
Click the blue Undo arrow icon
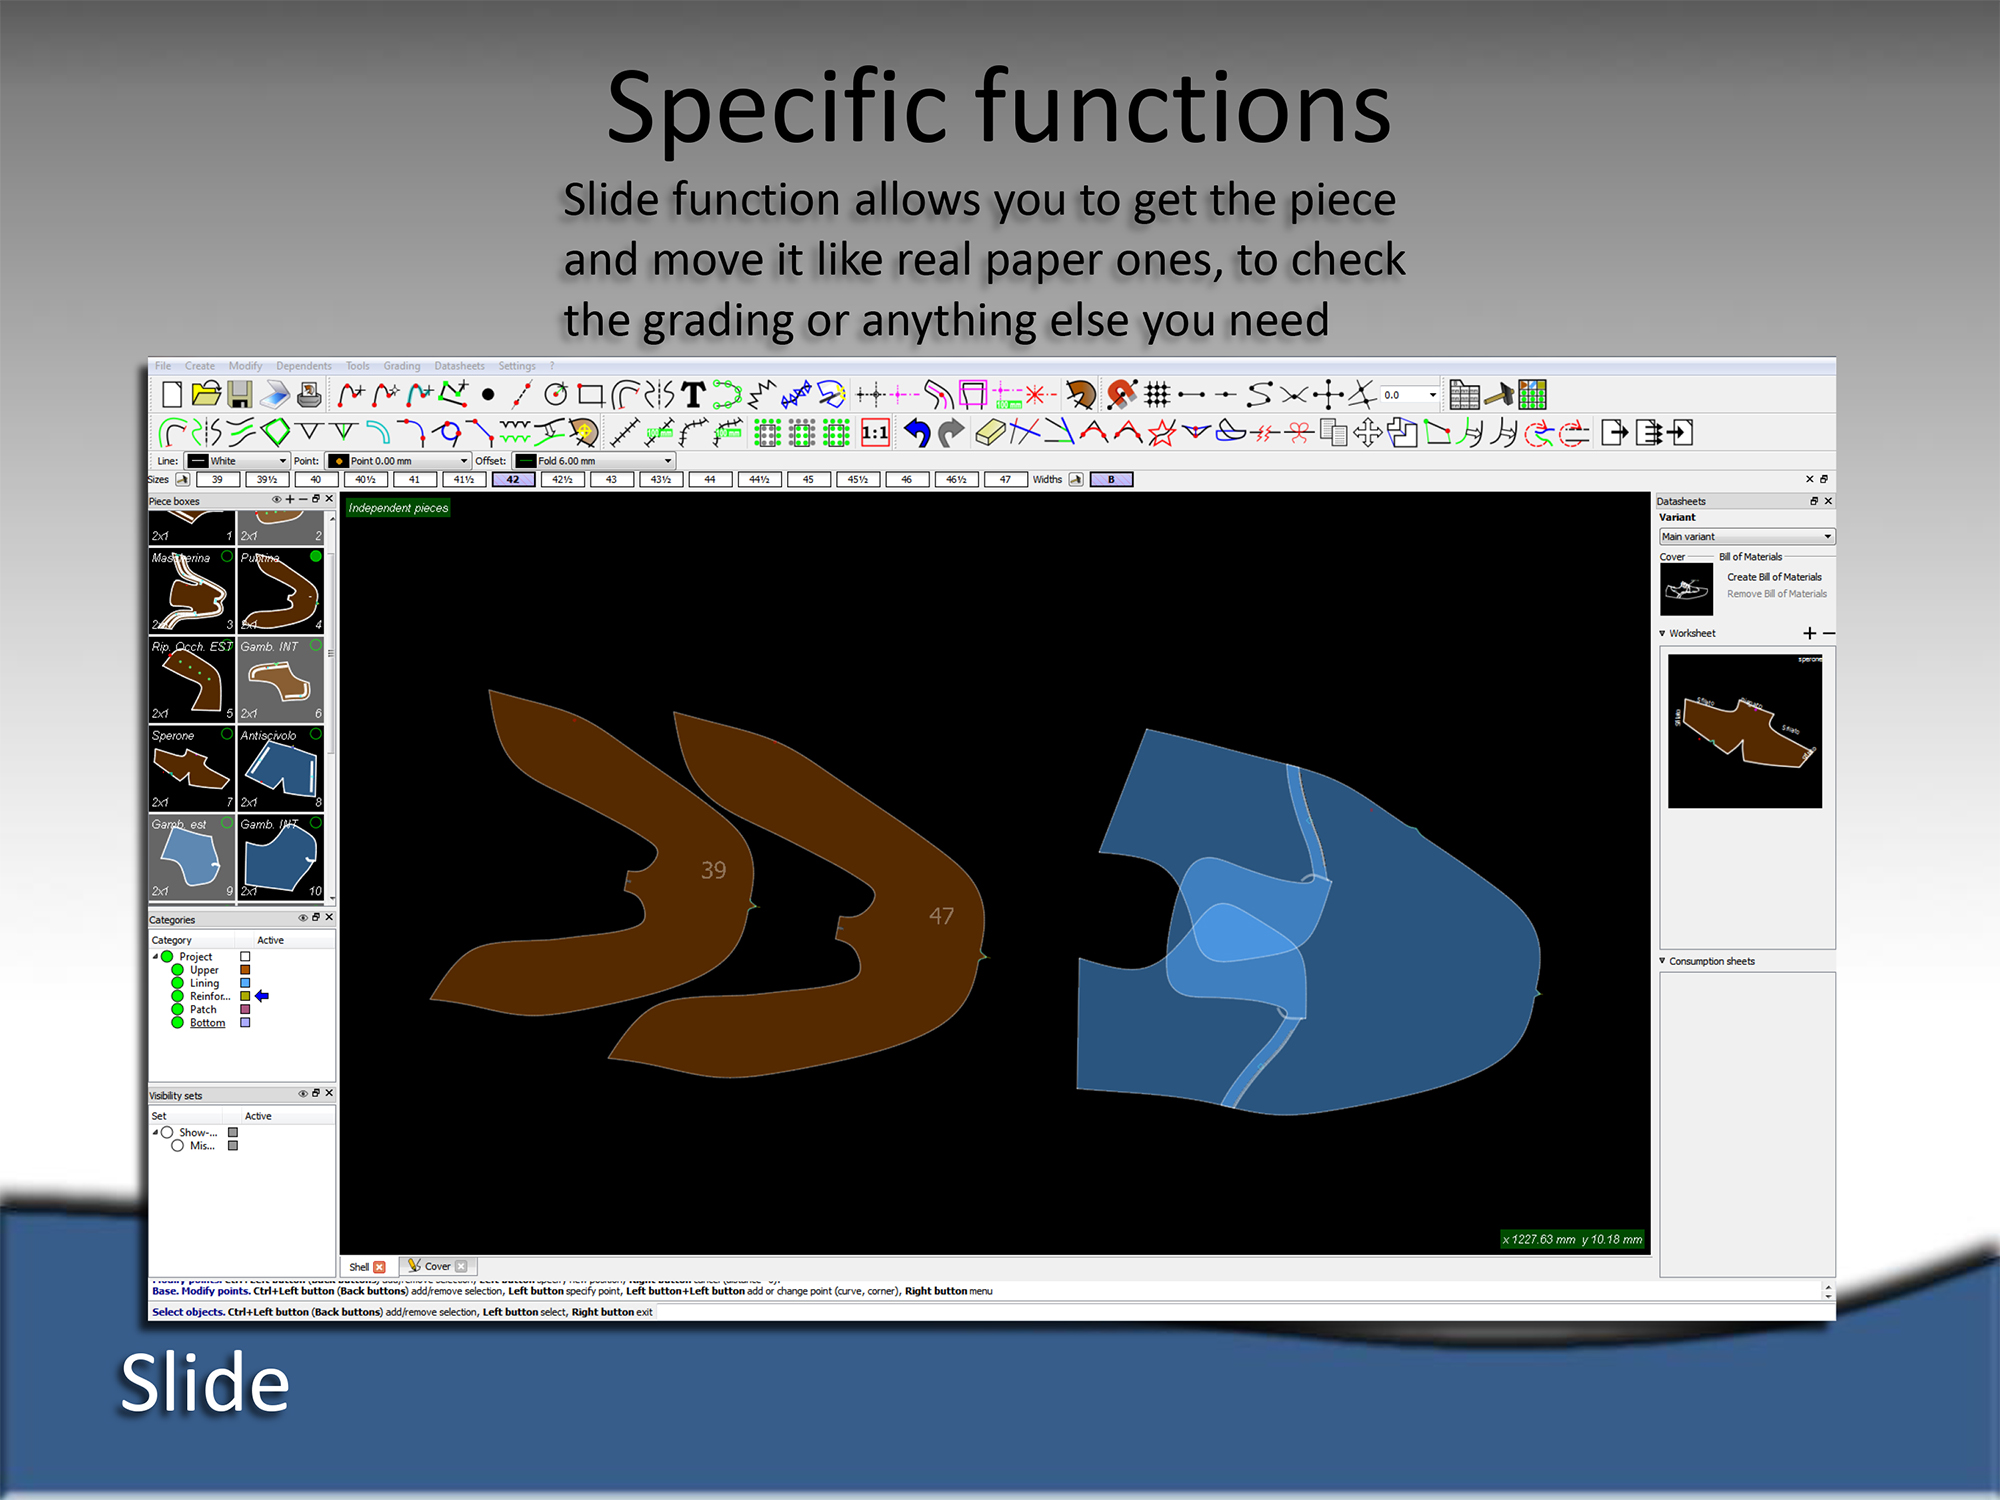(917, 433)
